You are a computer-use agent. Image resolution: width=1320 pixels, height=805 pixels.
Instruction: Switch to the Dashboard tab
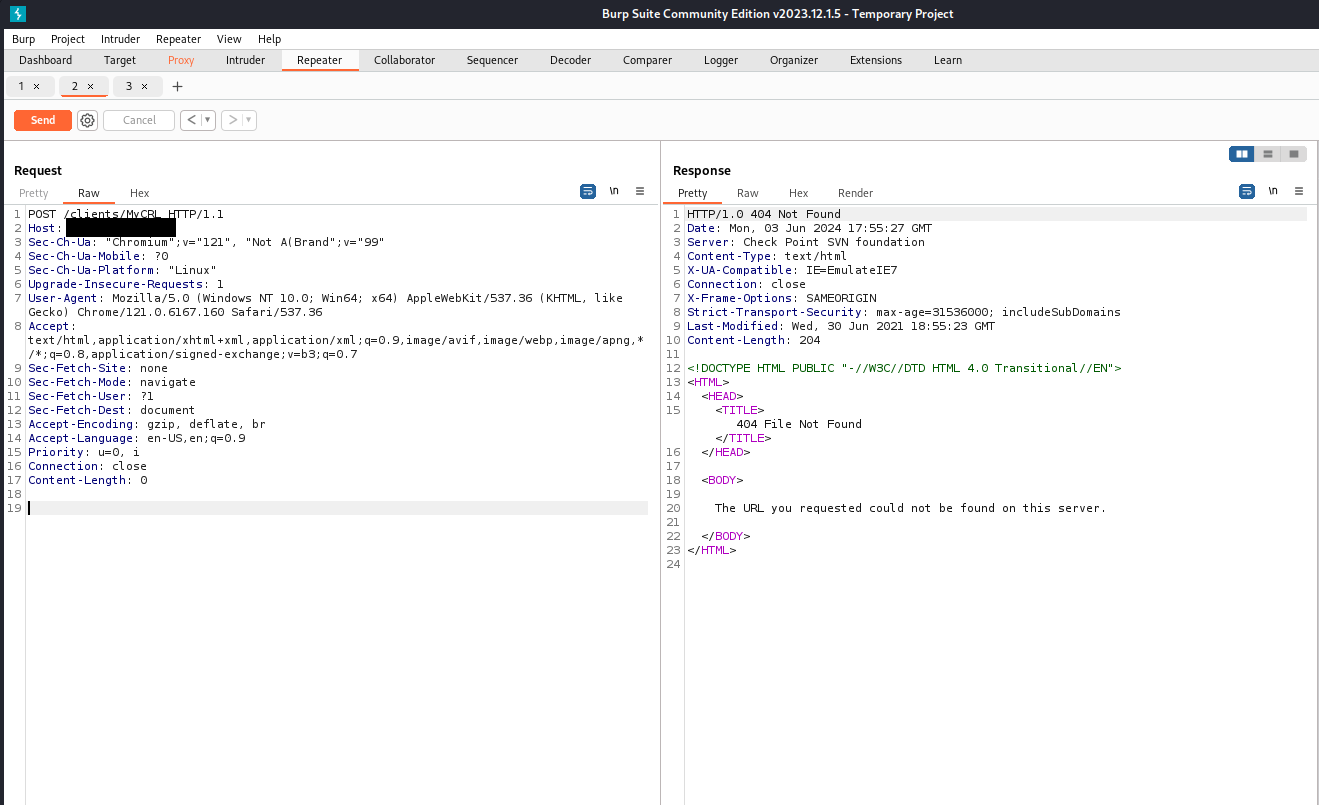click(46, 60)
